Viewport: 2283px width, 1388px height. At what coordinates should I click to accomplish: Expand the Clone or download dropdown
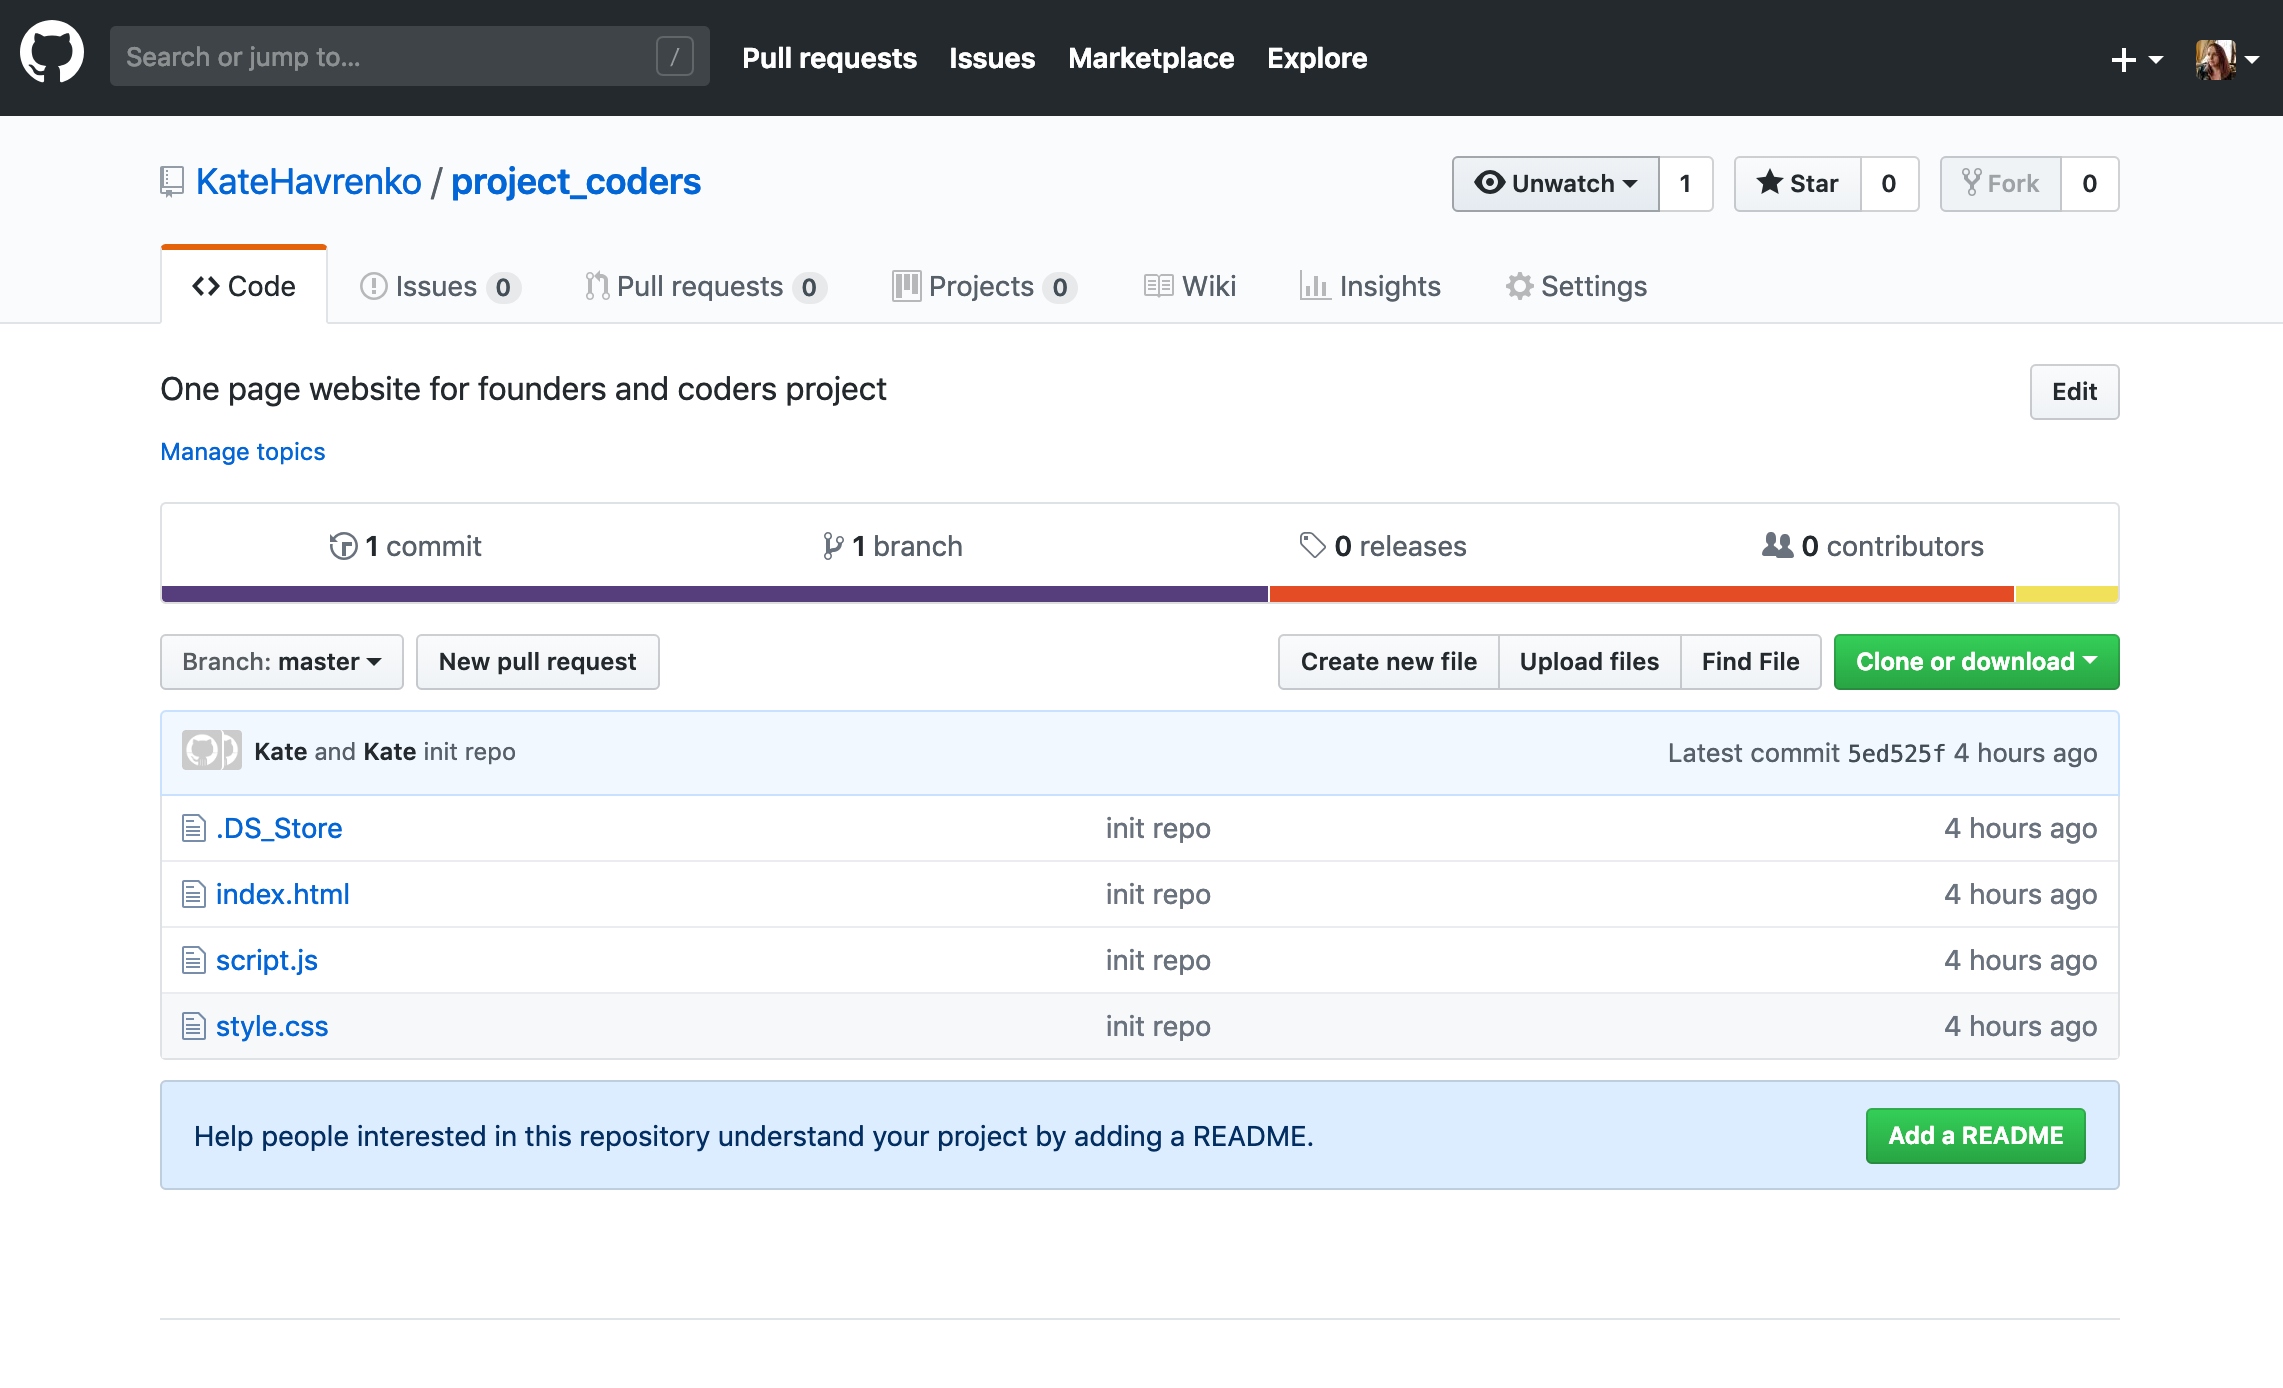(x=1976, y=662)
